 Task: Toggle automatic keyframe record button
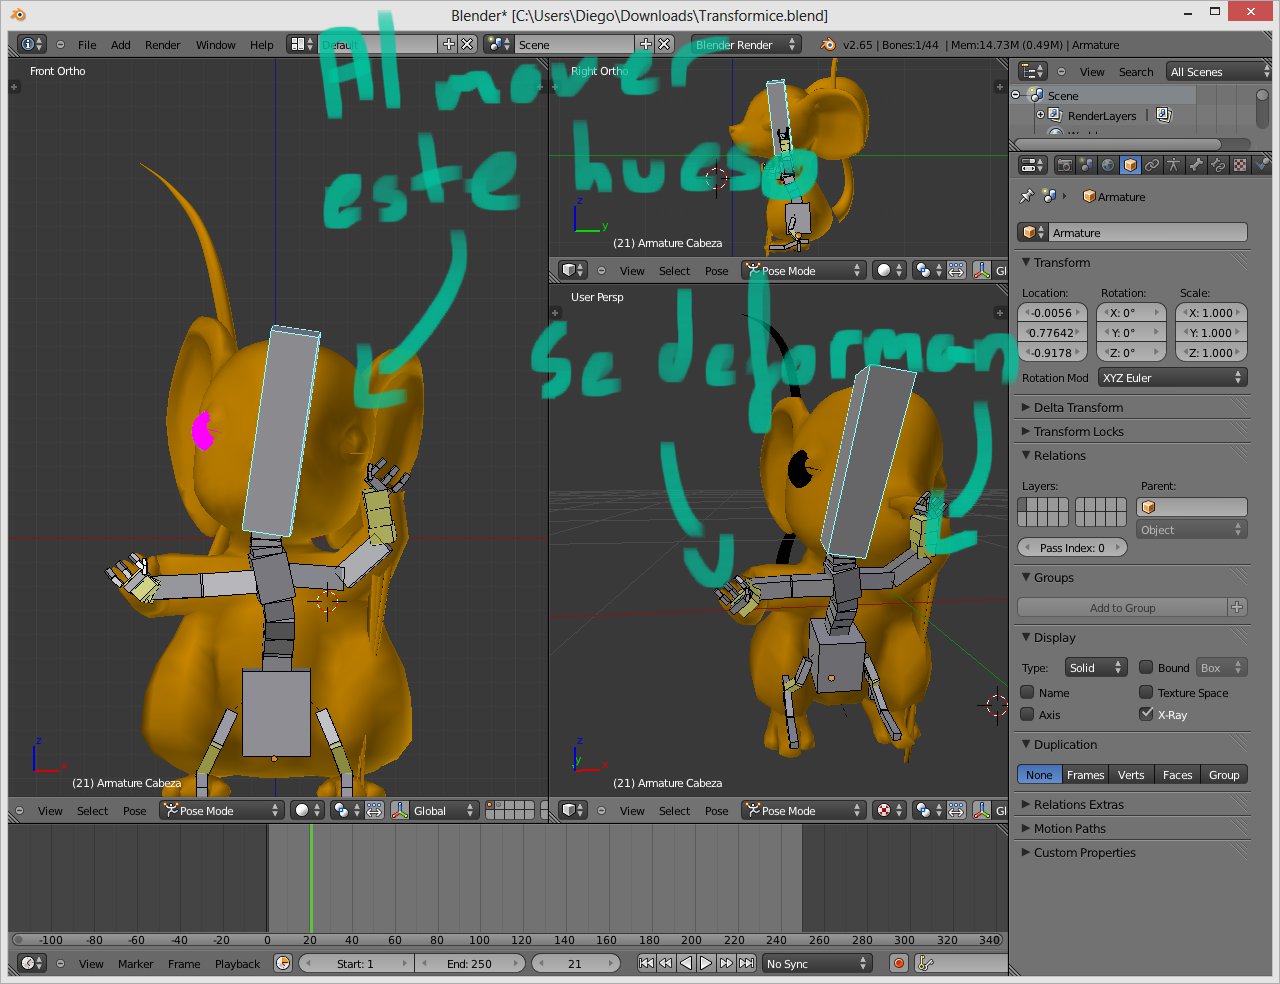(x=899, y=963)
